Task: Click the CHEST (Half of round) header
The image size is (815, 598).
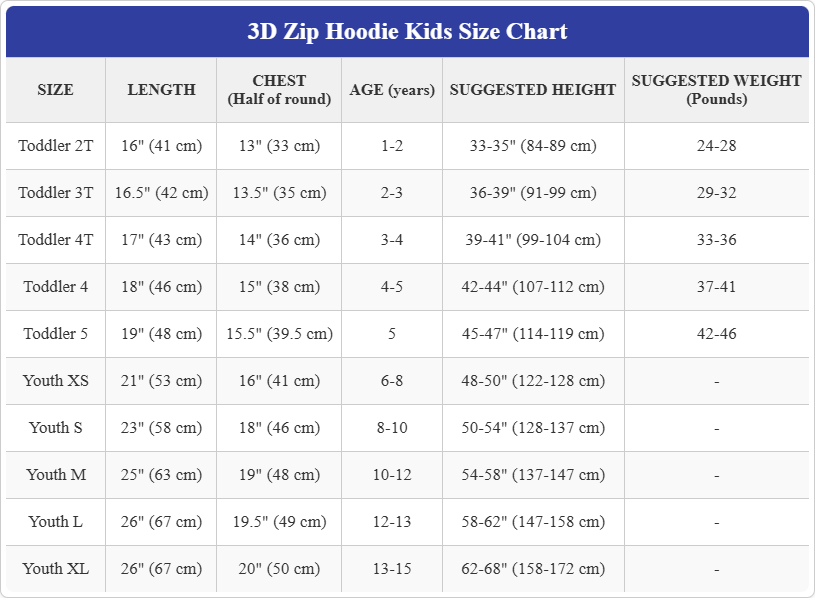Action: [279, 90]
